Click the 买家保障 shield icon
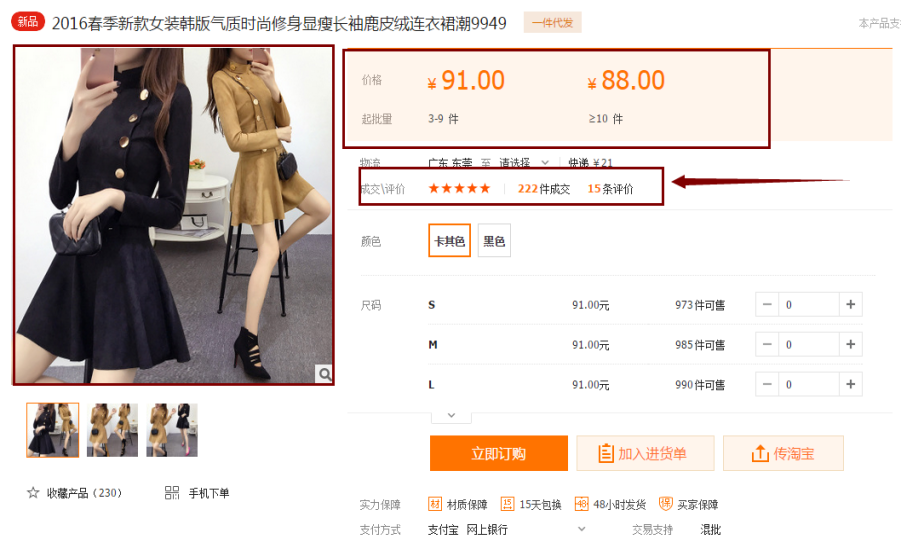The height and width of the screenshot is (549, 901). [666, 504]
